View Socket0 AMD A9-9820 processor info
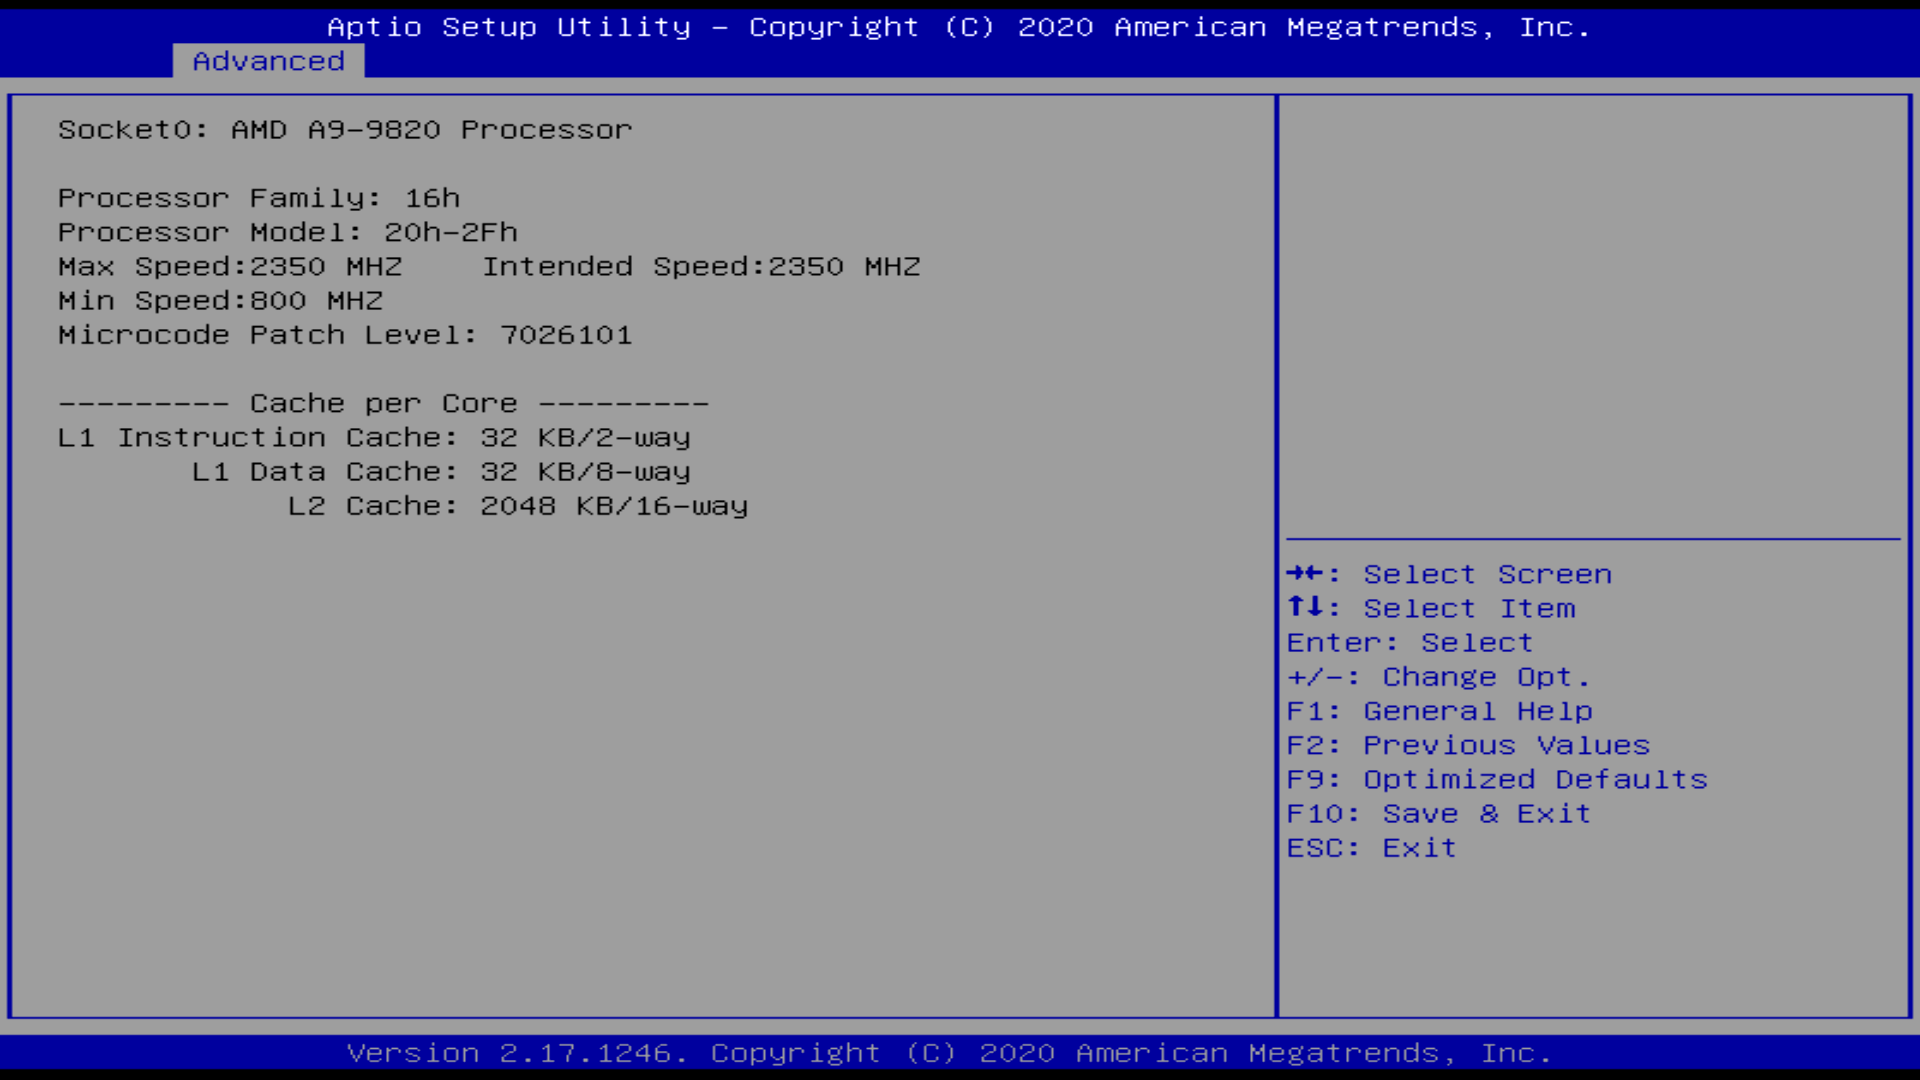 pos(344,129)
